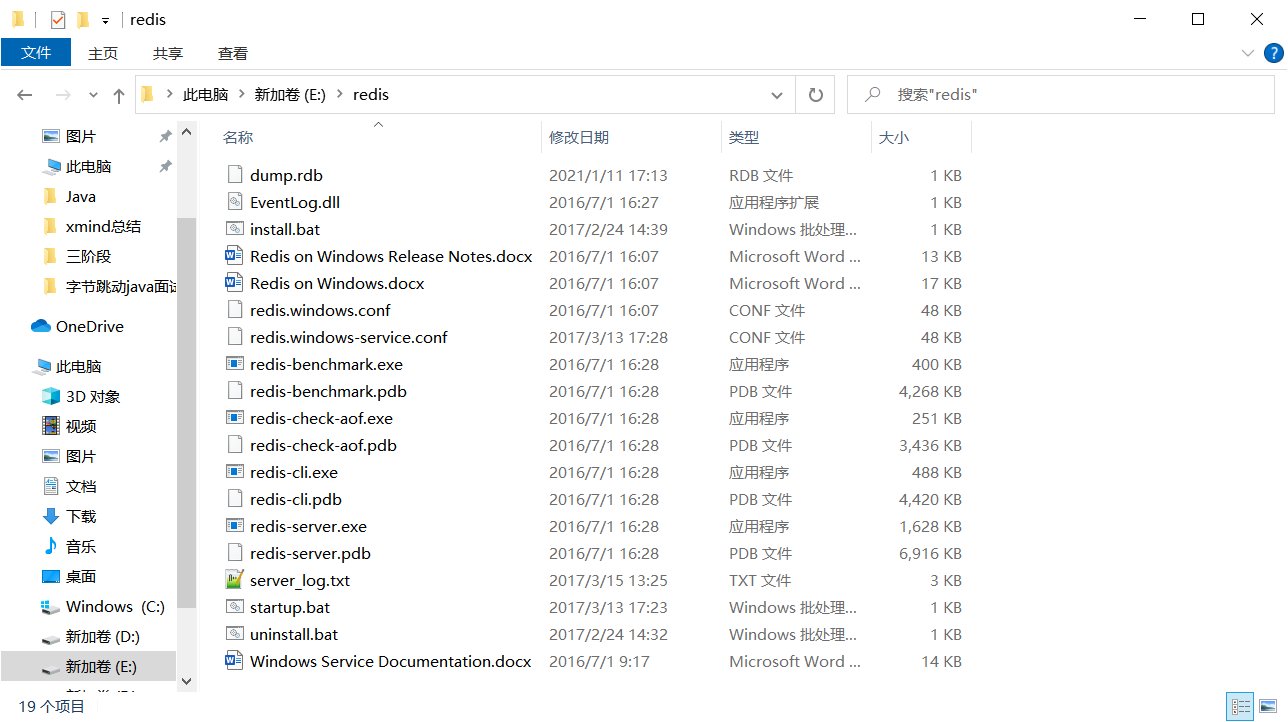Select OneDrive in the navigation pane
Image resolution: width=1288 pixels, height=722 pixels.
point(89,326)
